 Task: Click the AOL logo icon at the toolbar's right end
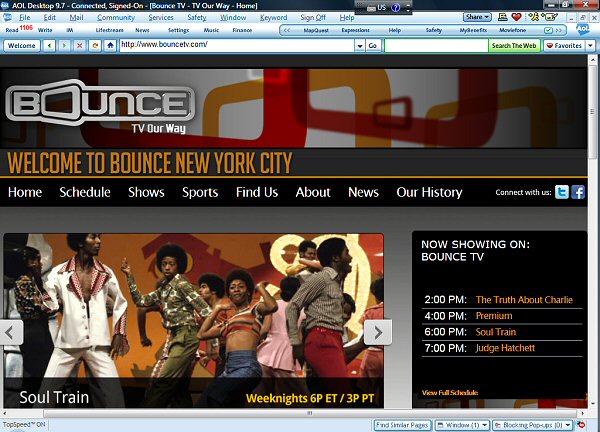click(x=583, y=29)
